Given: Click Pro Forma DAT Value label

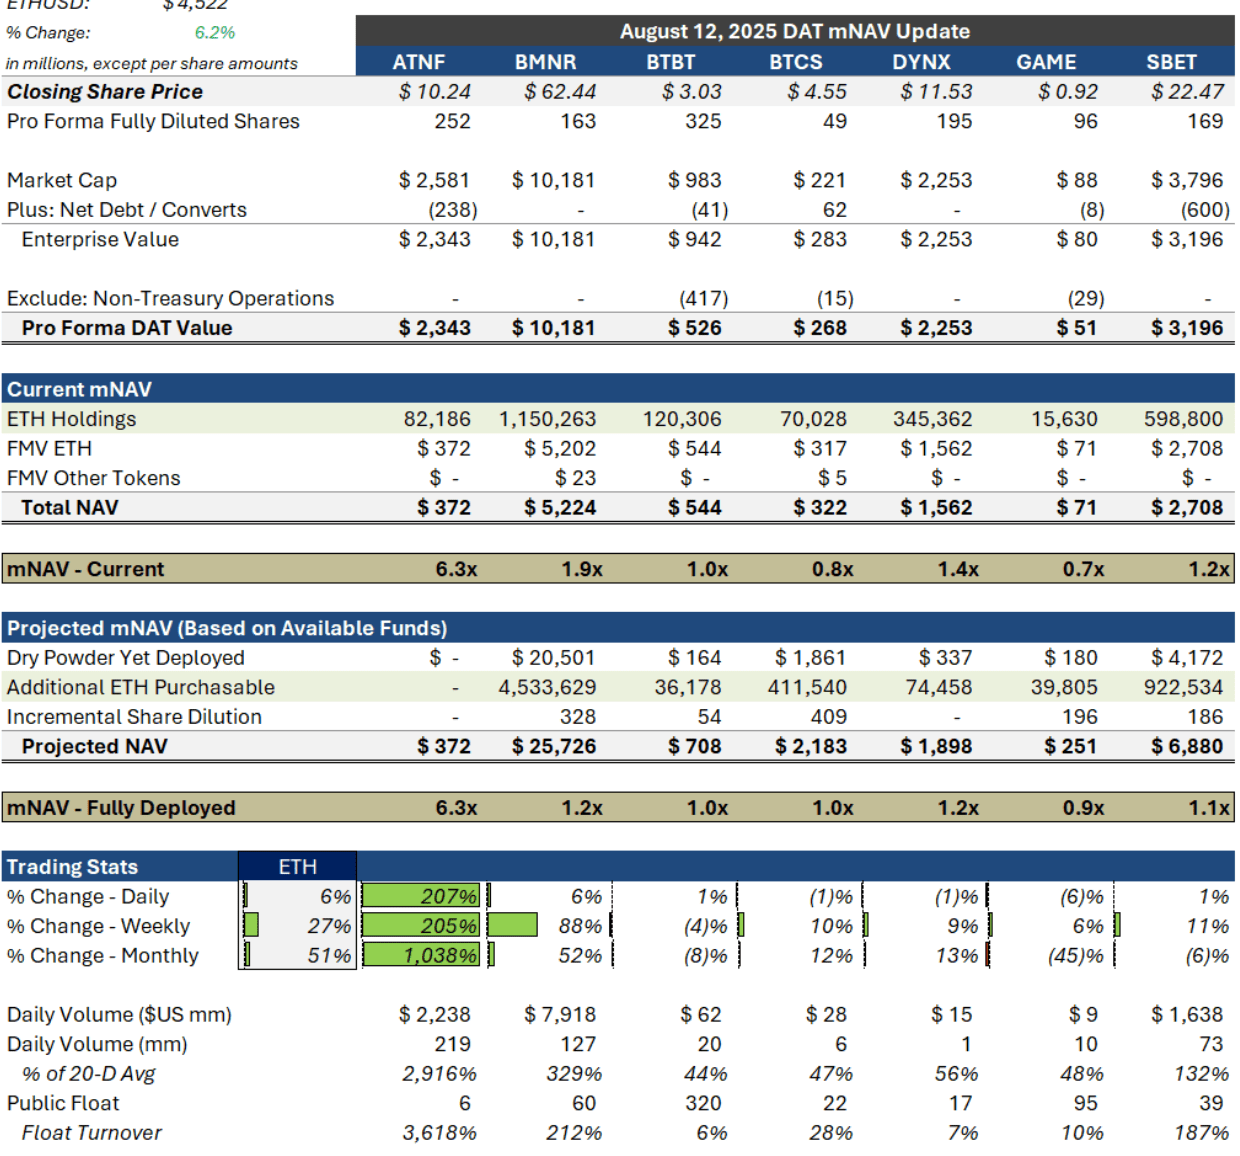Looking at the screenshot, I should 127,328.
